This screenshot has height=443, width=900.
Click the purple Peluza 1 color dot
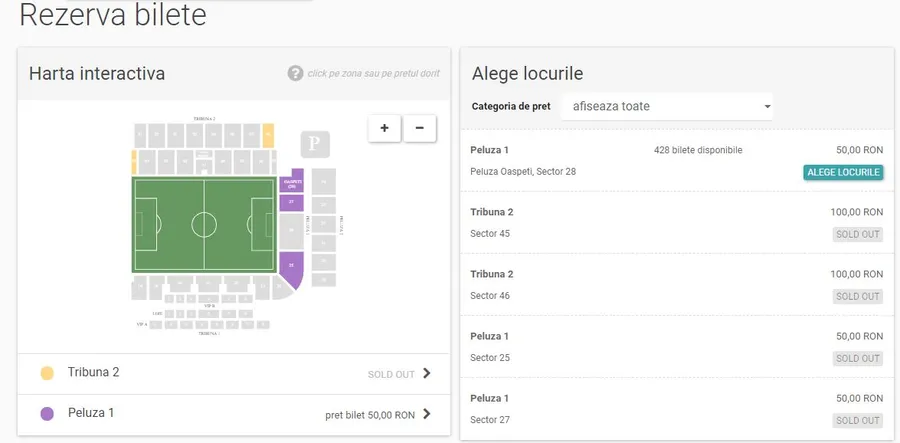(47, 414)
